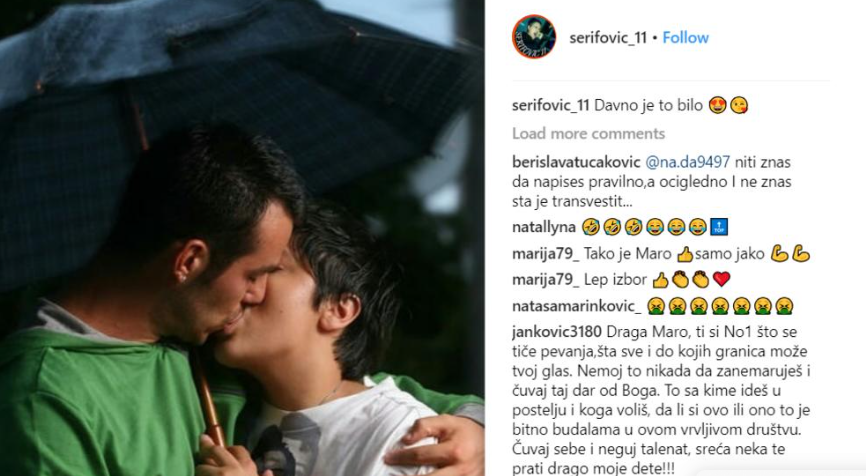Open marija79_ profile from Lep izbor comment

point(546,280)
